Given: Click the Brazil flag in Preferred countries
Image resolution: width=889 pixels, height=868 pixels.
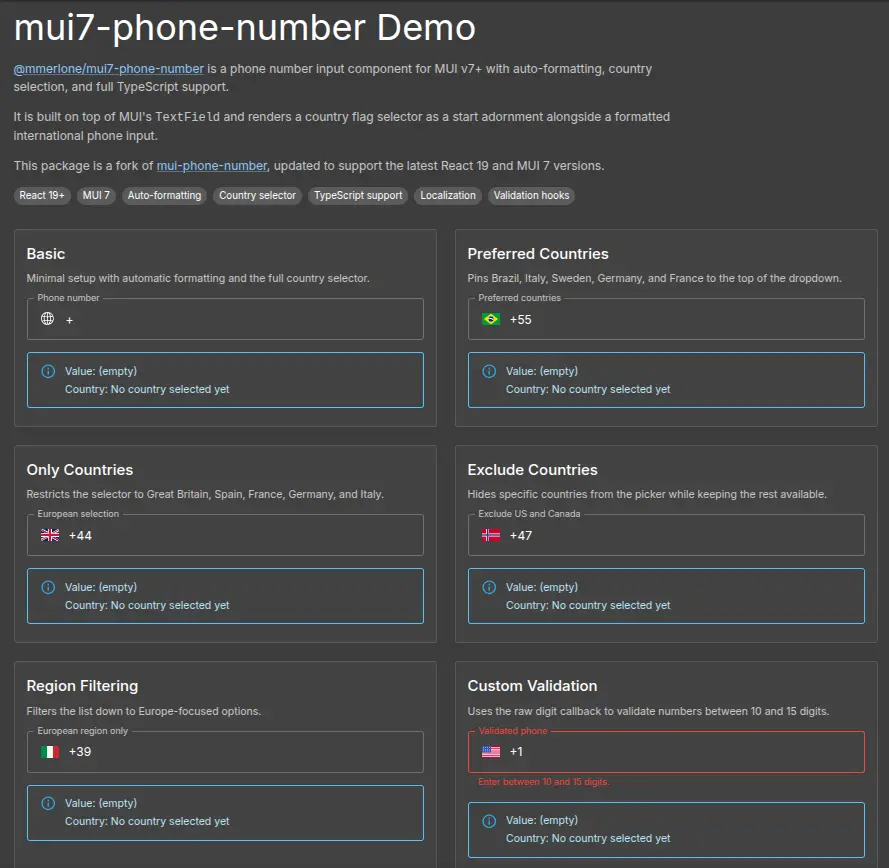Looking at the screenshot, I should [x=490, y=319].
